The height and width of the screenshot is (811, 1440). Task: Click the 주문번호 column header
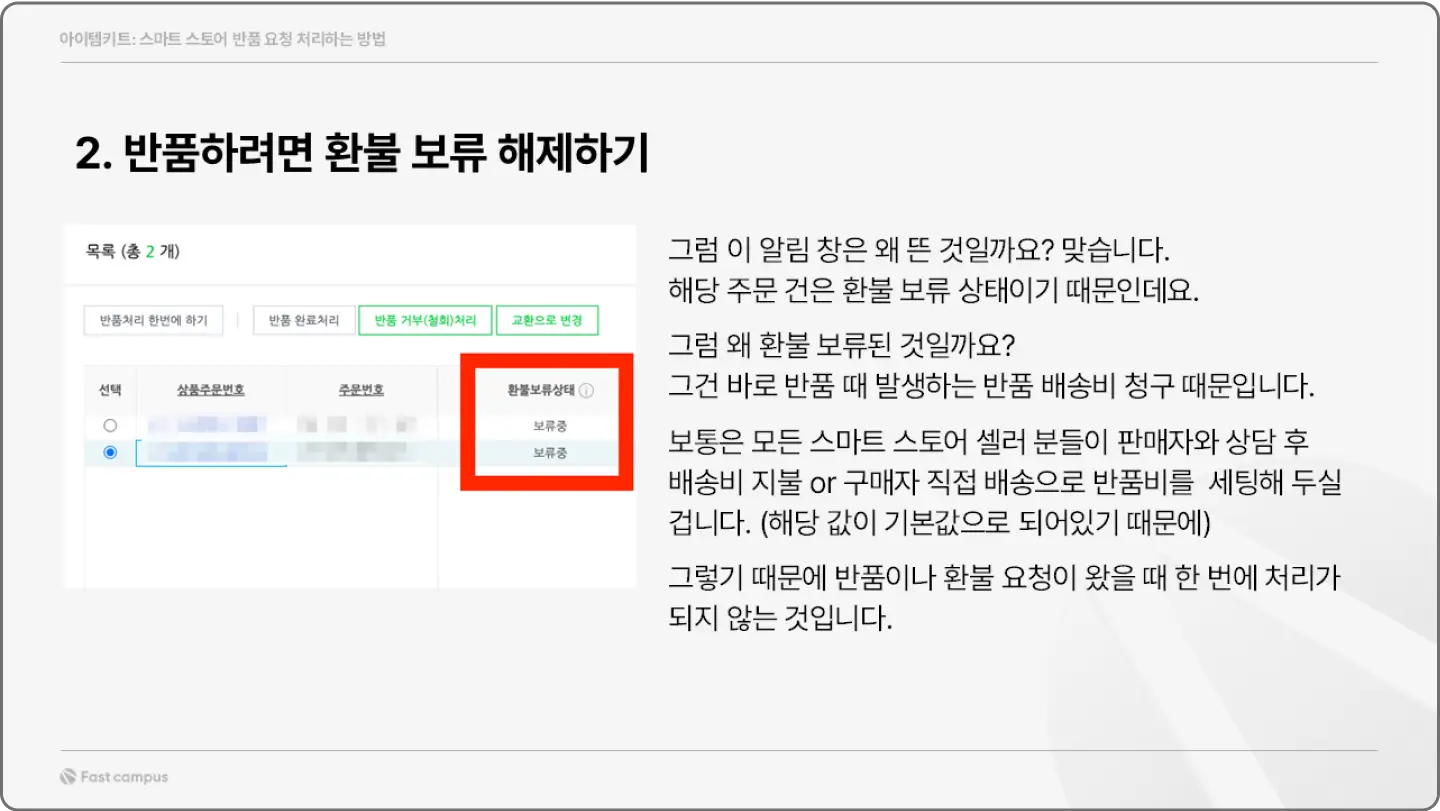coord(361,390)
